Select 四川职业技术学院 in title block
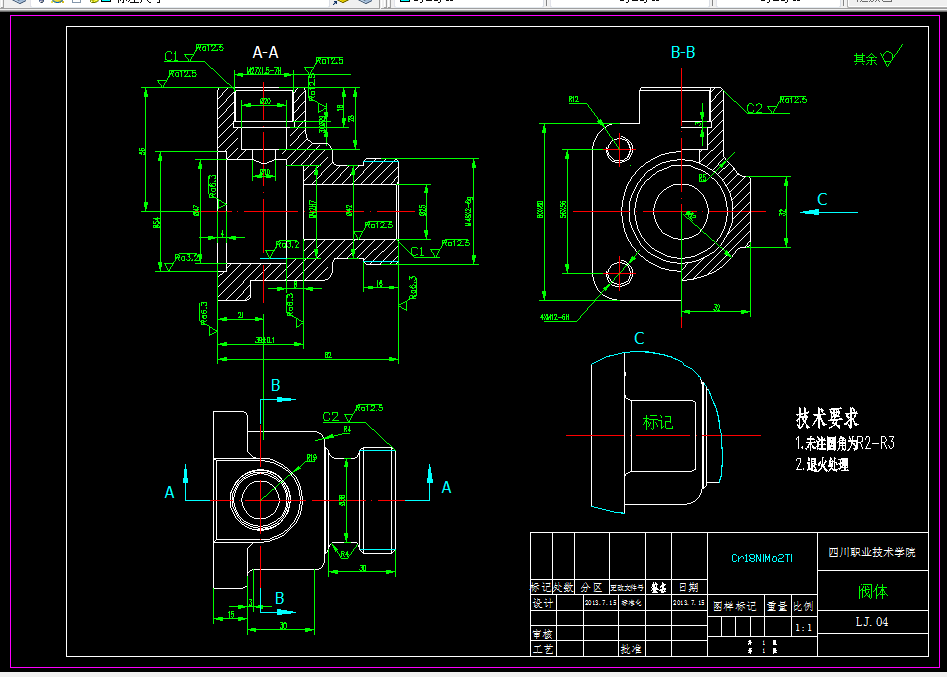Screen dimensions: 947x677 (x=872, y=552)
